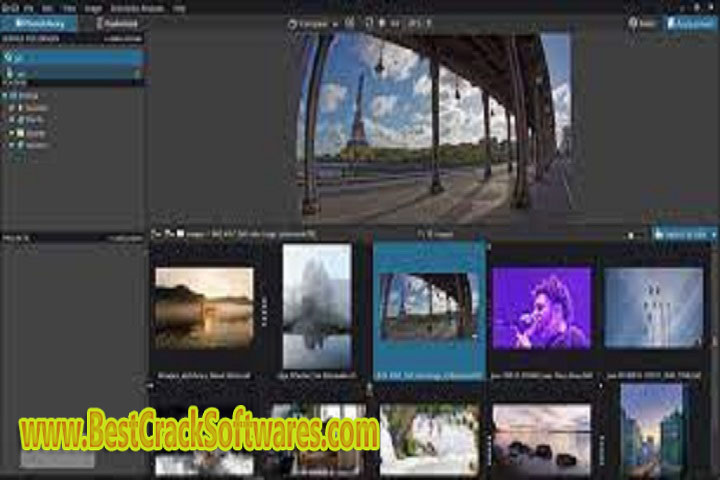
Task: Open the Compare dropdown arrow
Action: point(336,24)
